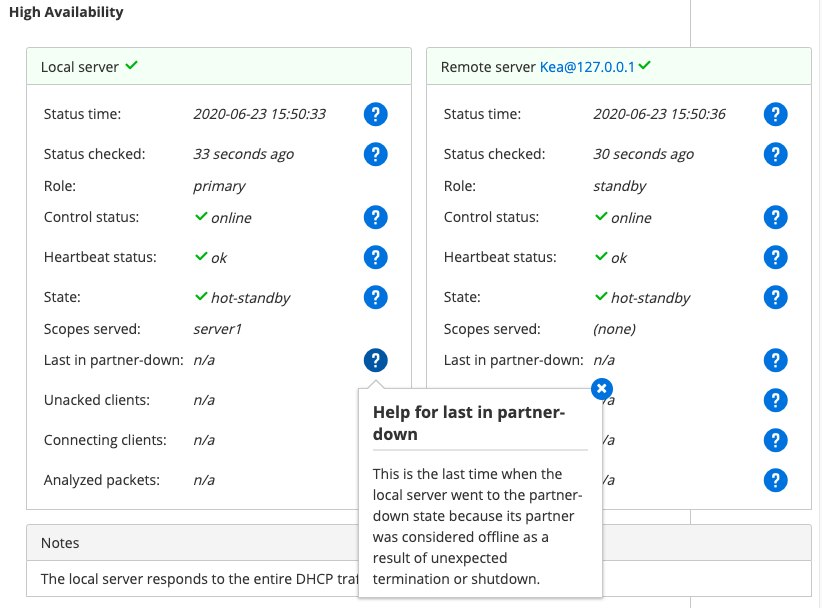Click Remote server 'online' control status
Viewport: 822px width, 608px height.
(x=631, y=218)
